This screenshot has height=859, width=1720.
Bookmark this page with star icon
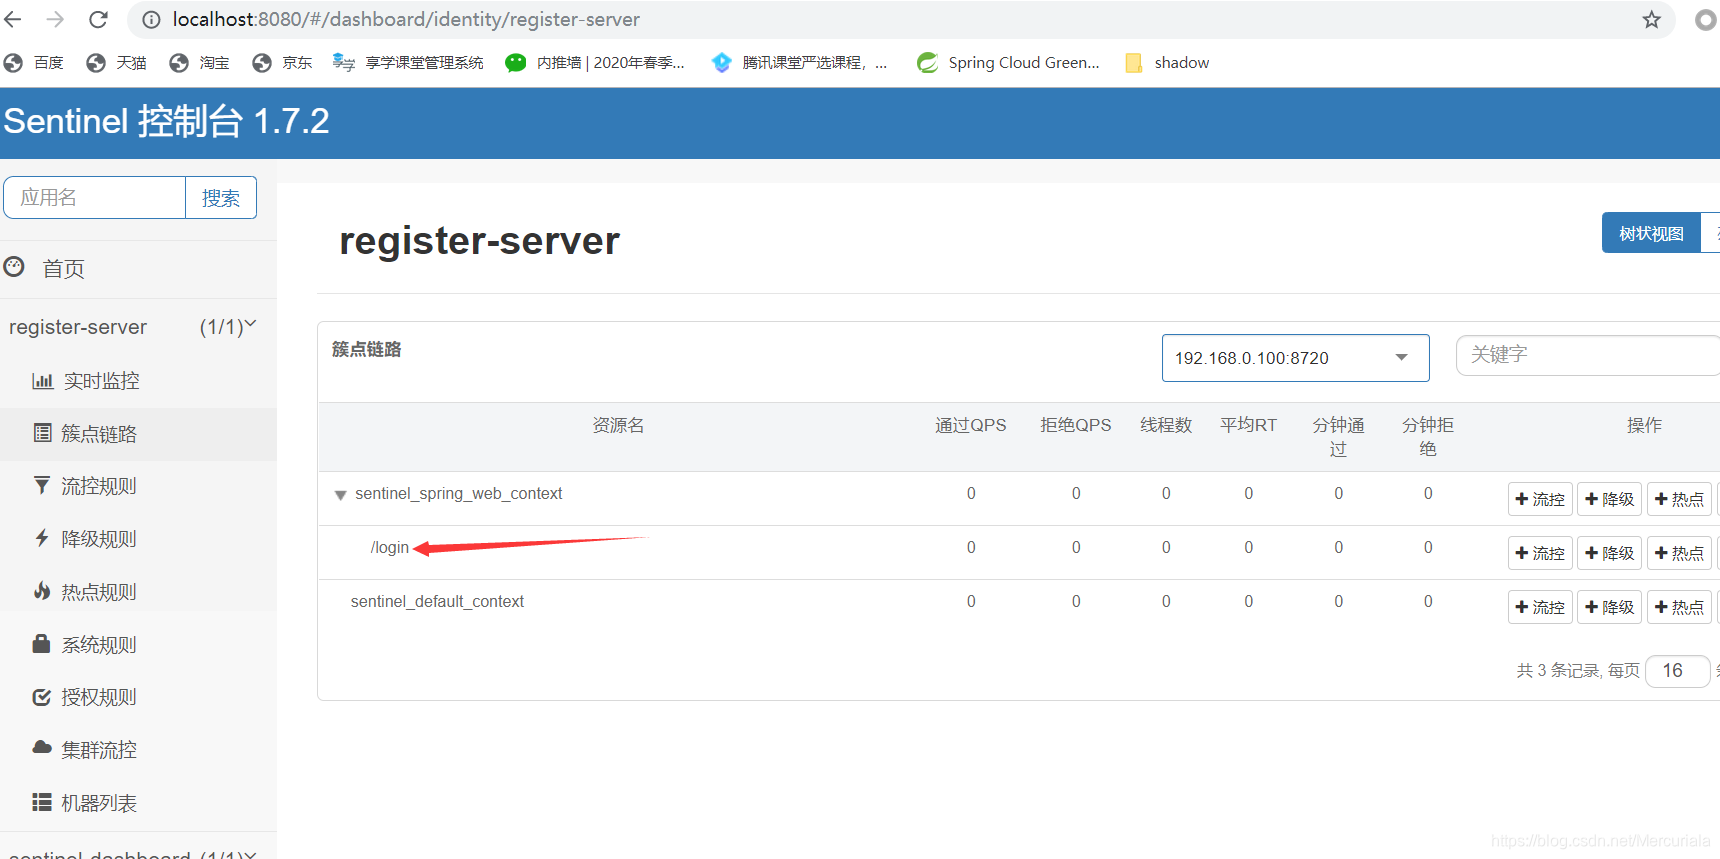(x=1651, y=19)
